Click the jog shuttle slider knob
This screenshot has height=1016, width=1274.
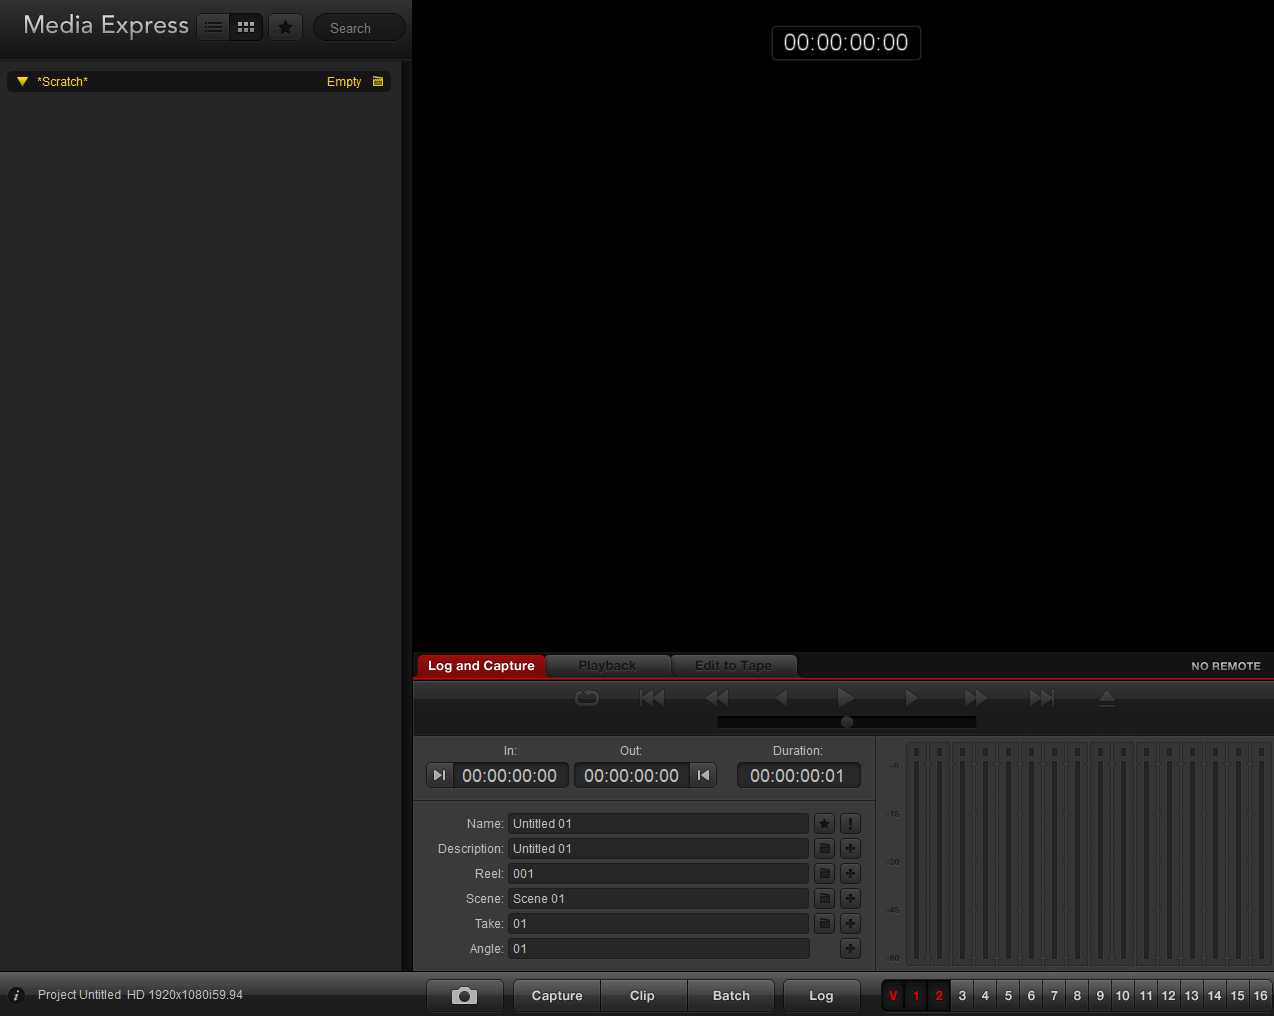[847, 722]
